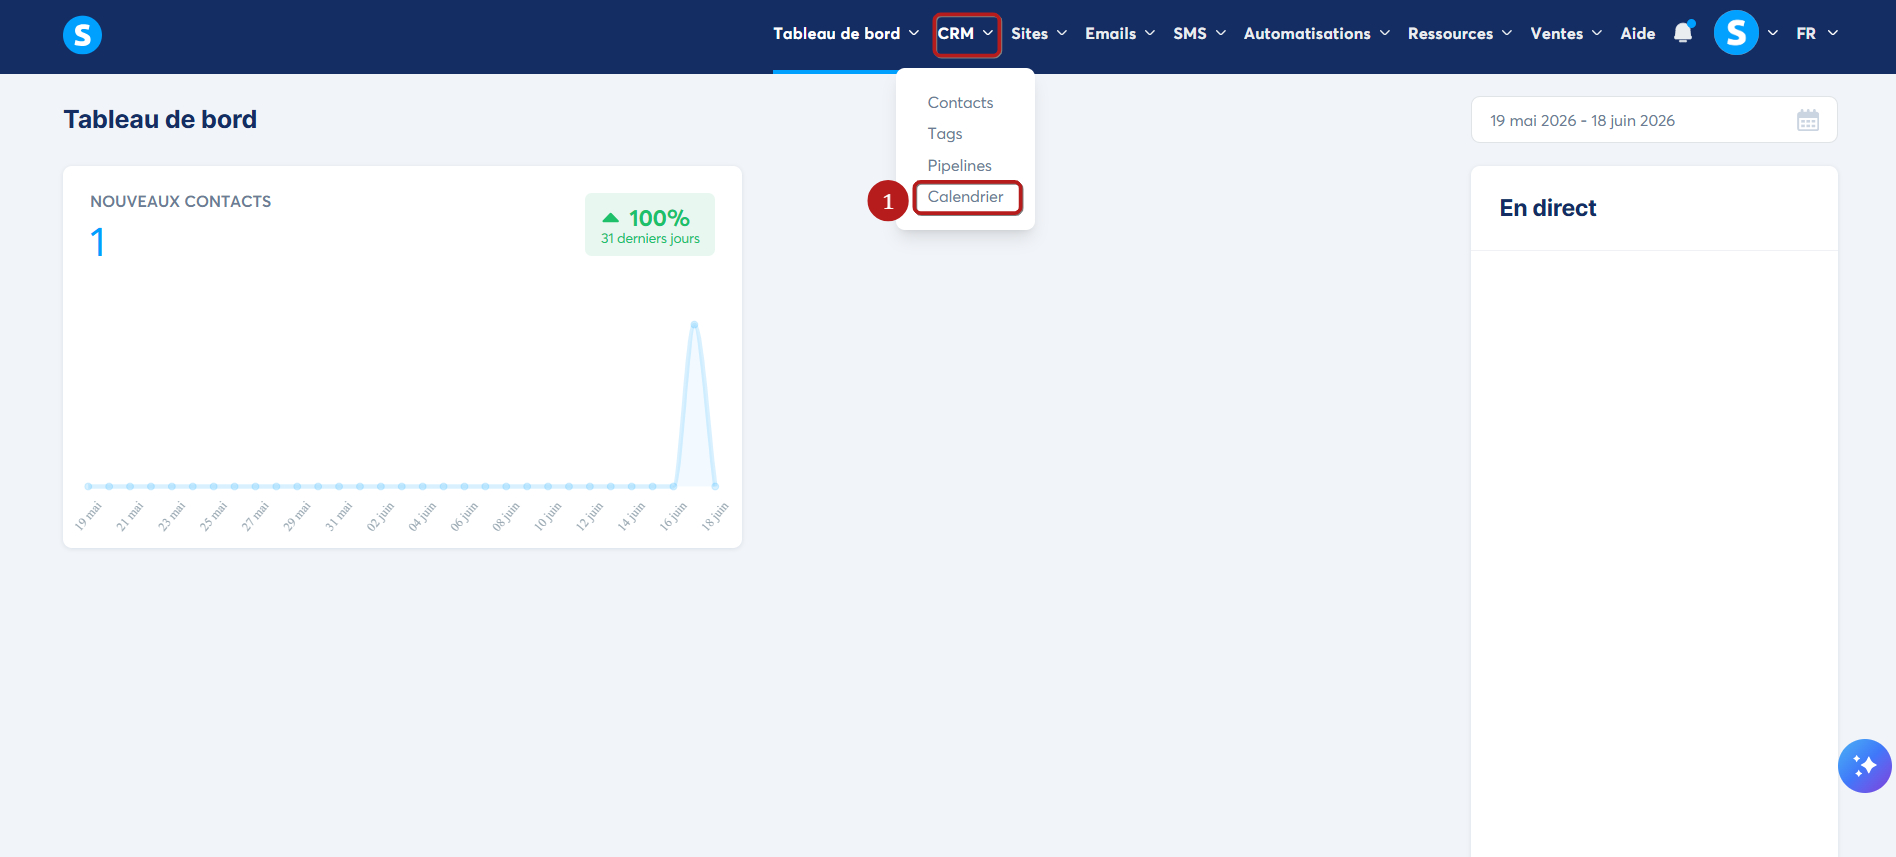Screen dimensions: 1896x857
Task: Expand the SMS menu
Action: [1200, 33]
